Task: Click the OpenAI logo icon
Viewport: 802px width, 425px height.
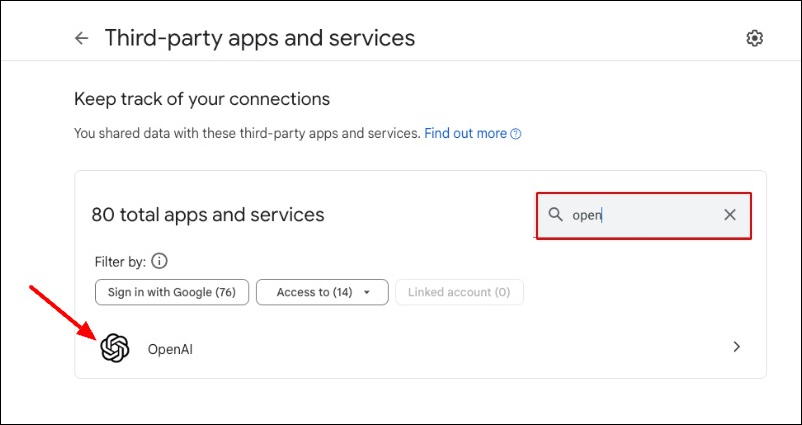Action: coord(115,348)
